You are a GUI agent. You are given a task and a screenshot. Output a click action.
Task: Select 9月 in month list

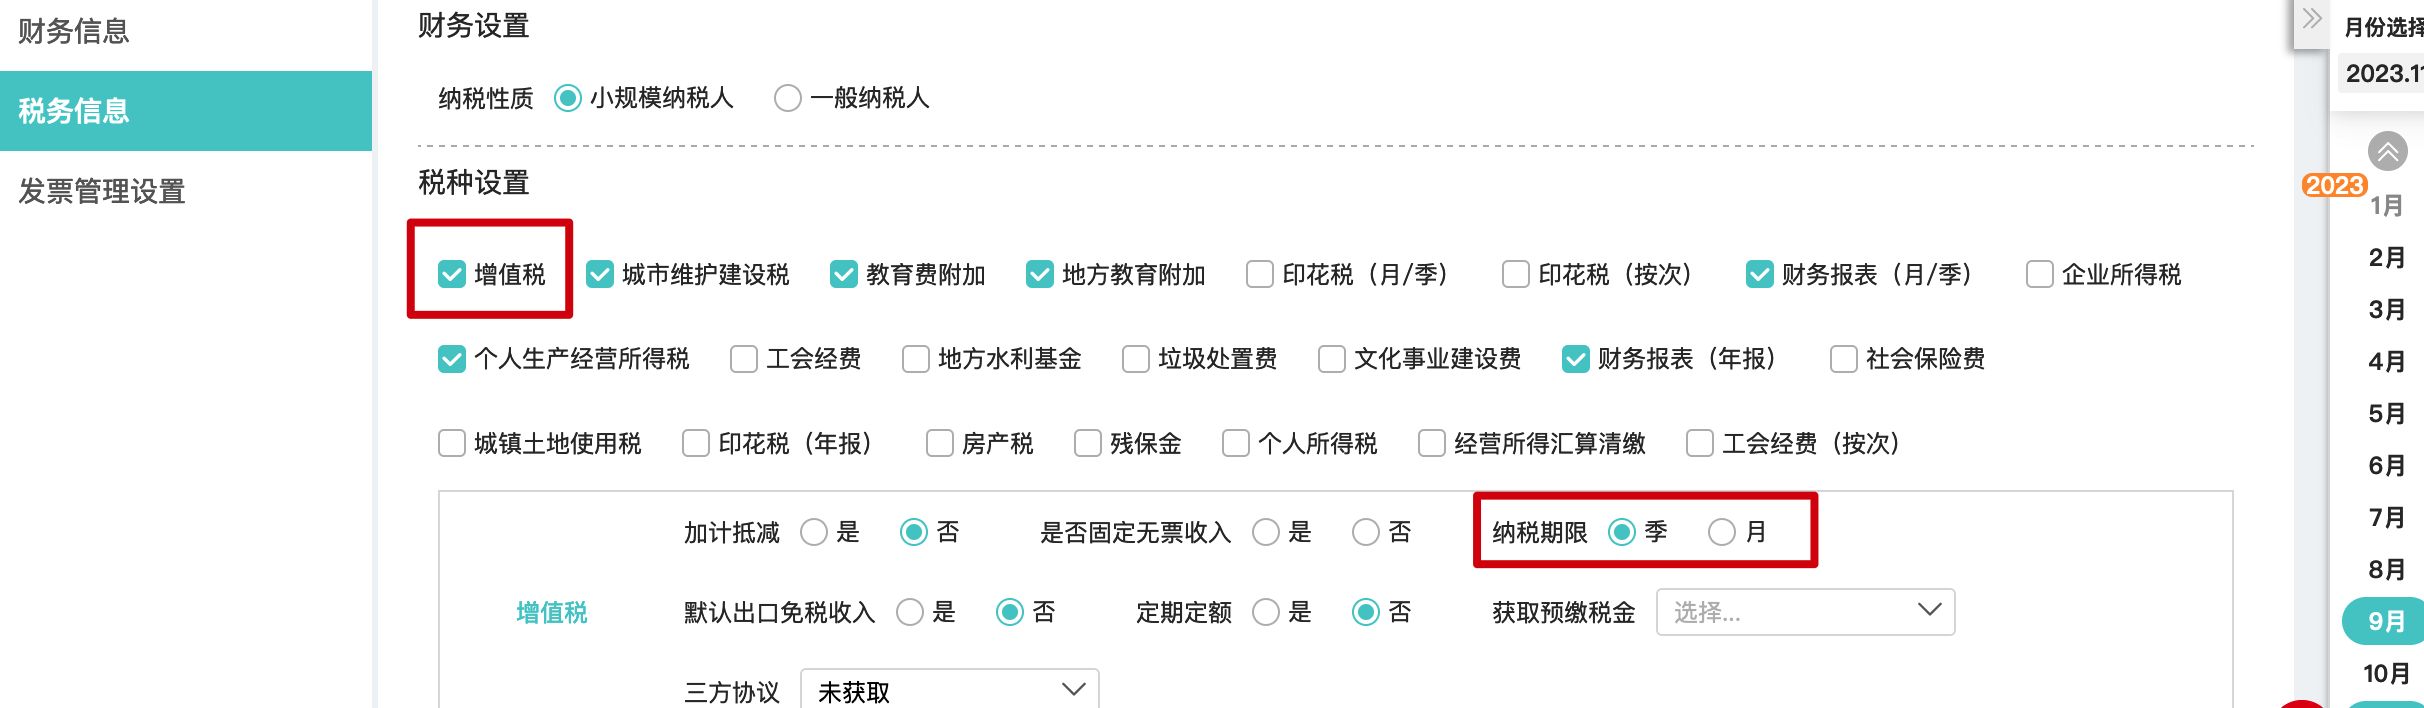point(2386,621)
